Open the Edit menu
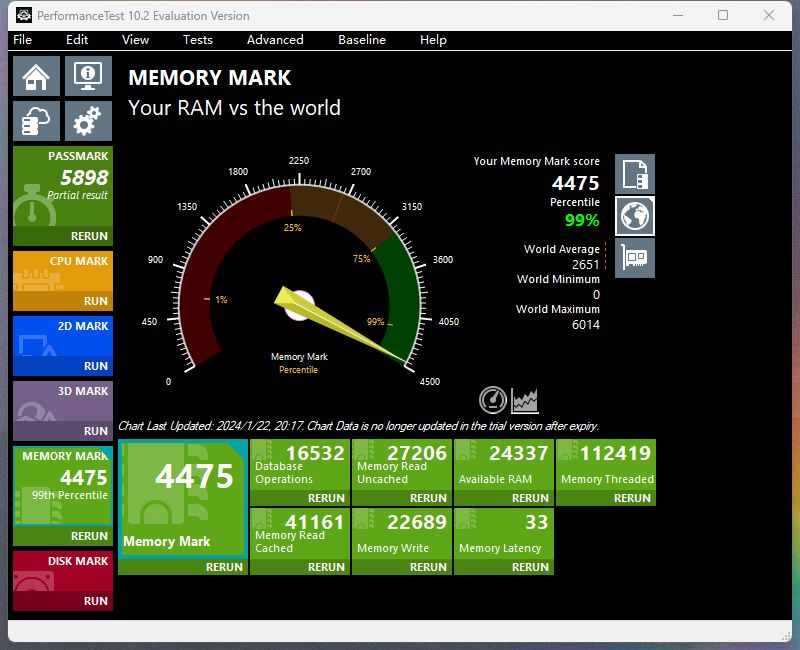 pyautogui.click(x=77, y=40)
